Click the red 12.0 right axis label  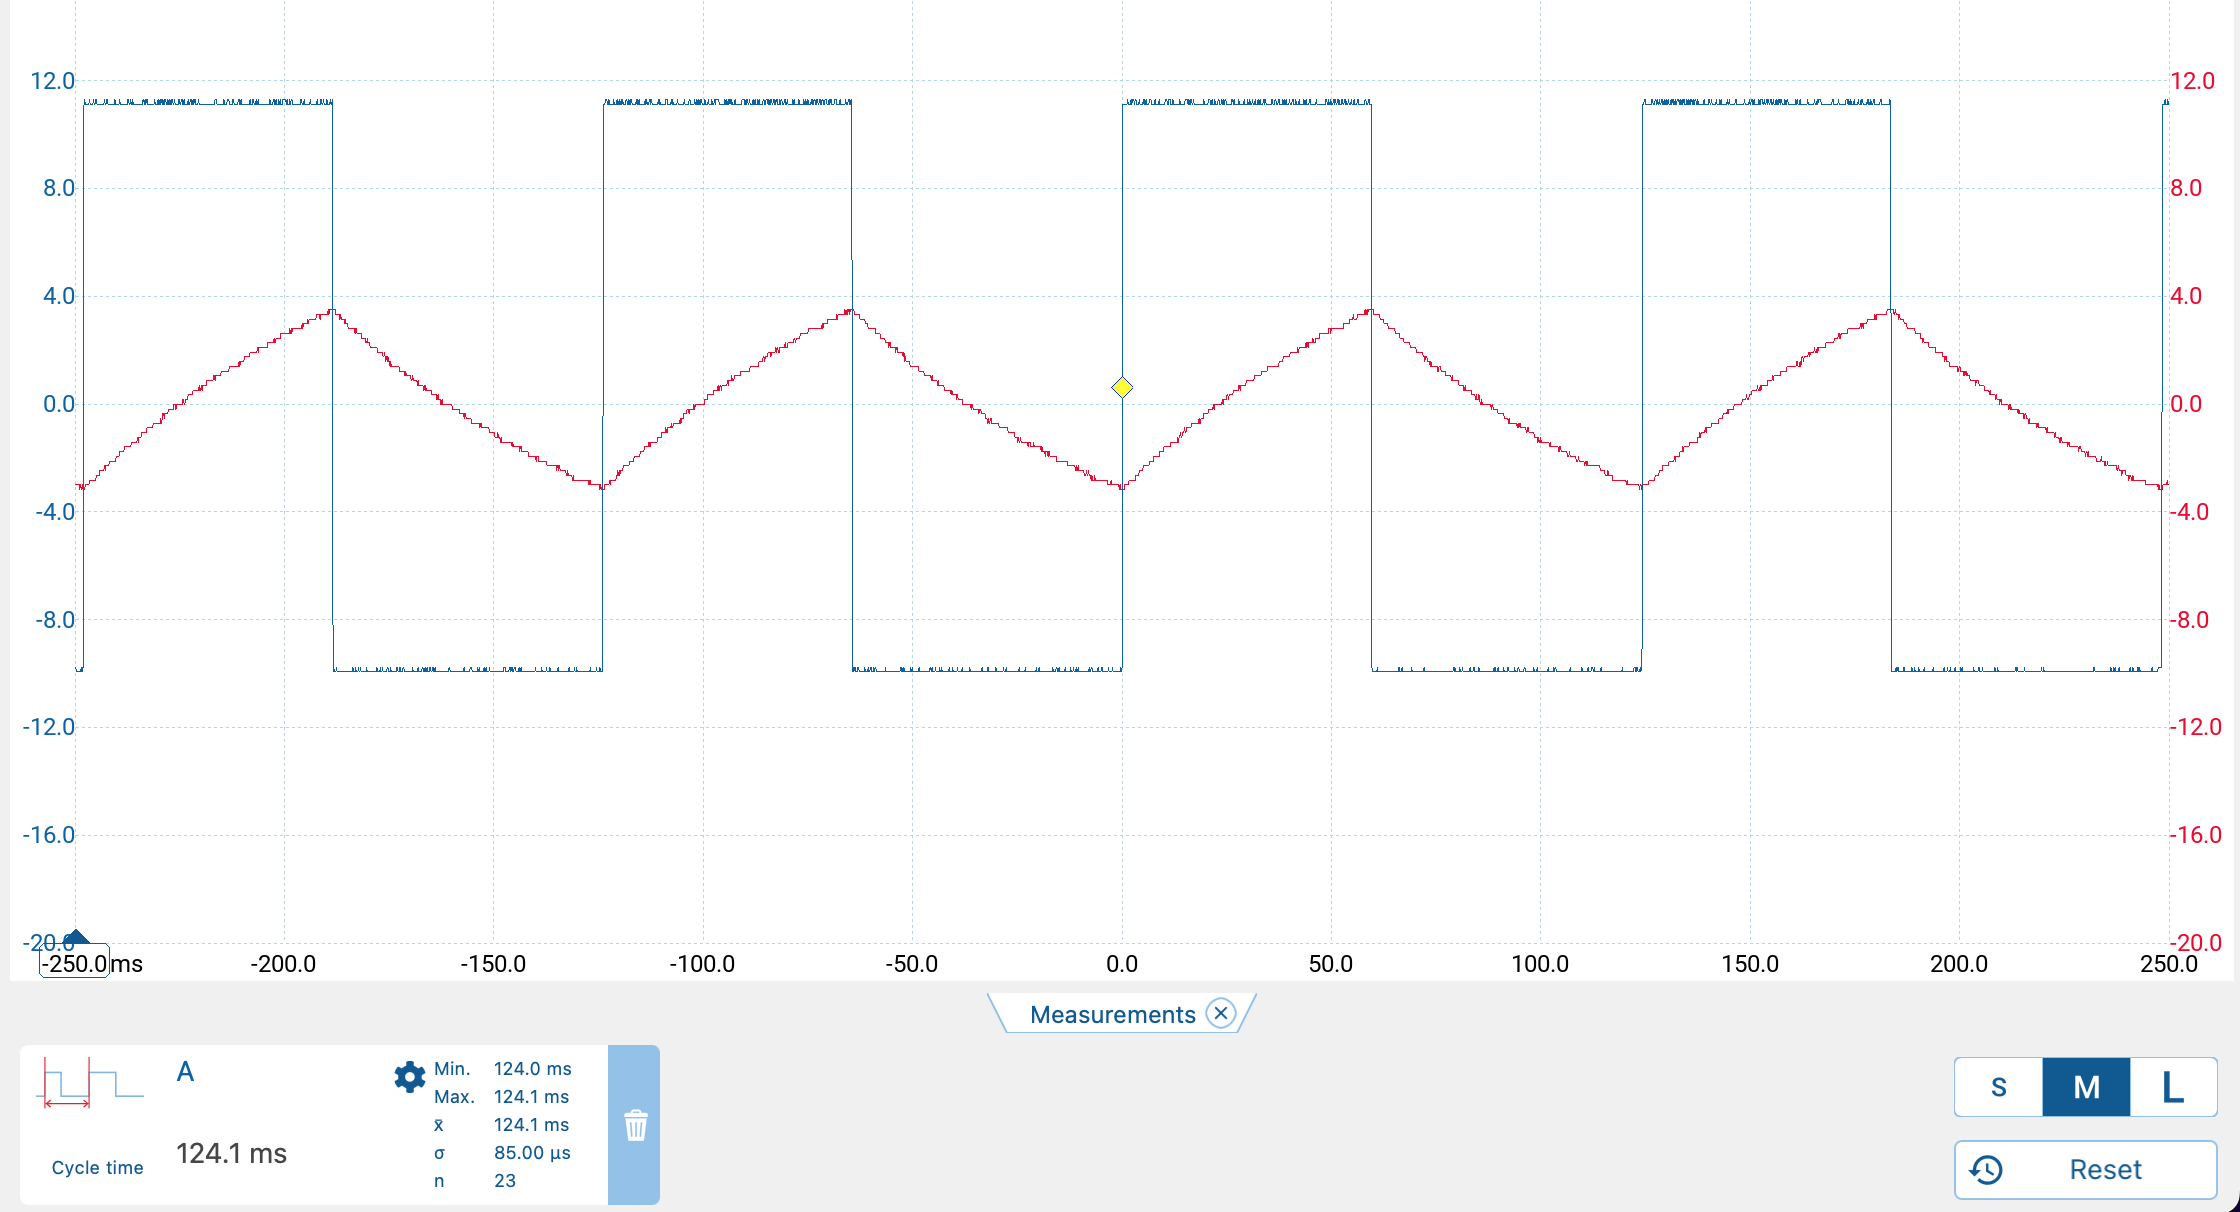[x=2192, y=81]
